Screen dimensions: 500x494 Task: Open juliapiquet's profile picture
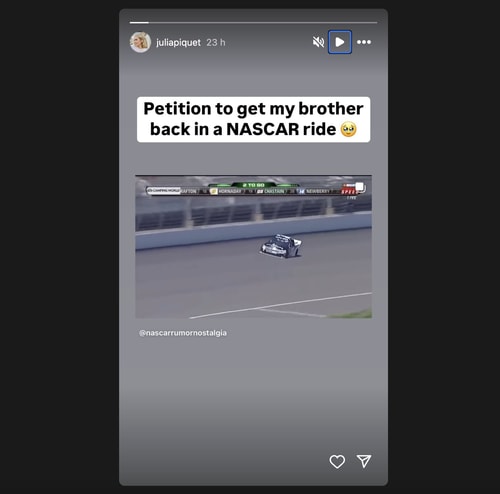[140, 42]
